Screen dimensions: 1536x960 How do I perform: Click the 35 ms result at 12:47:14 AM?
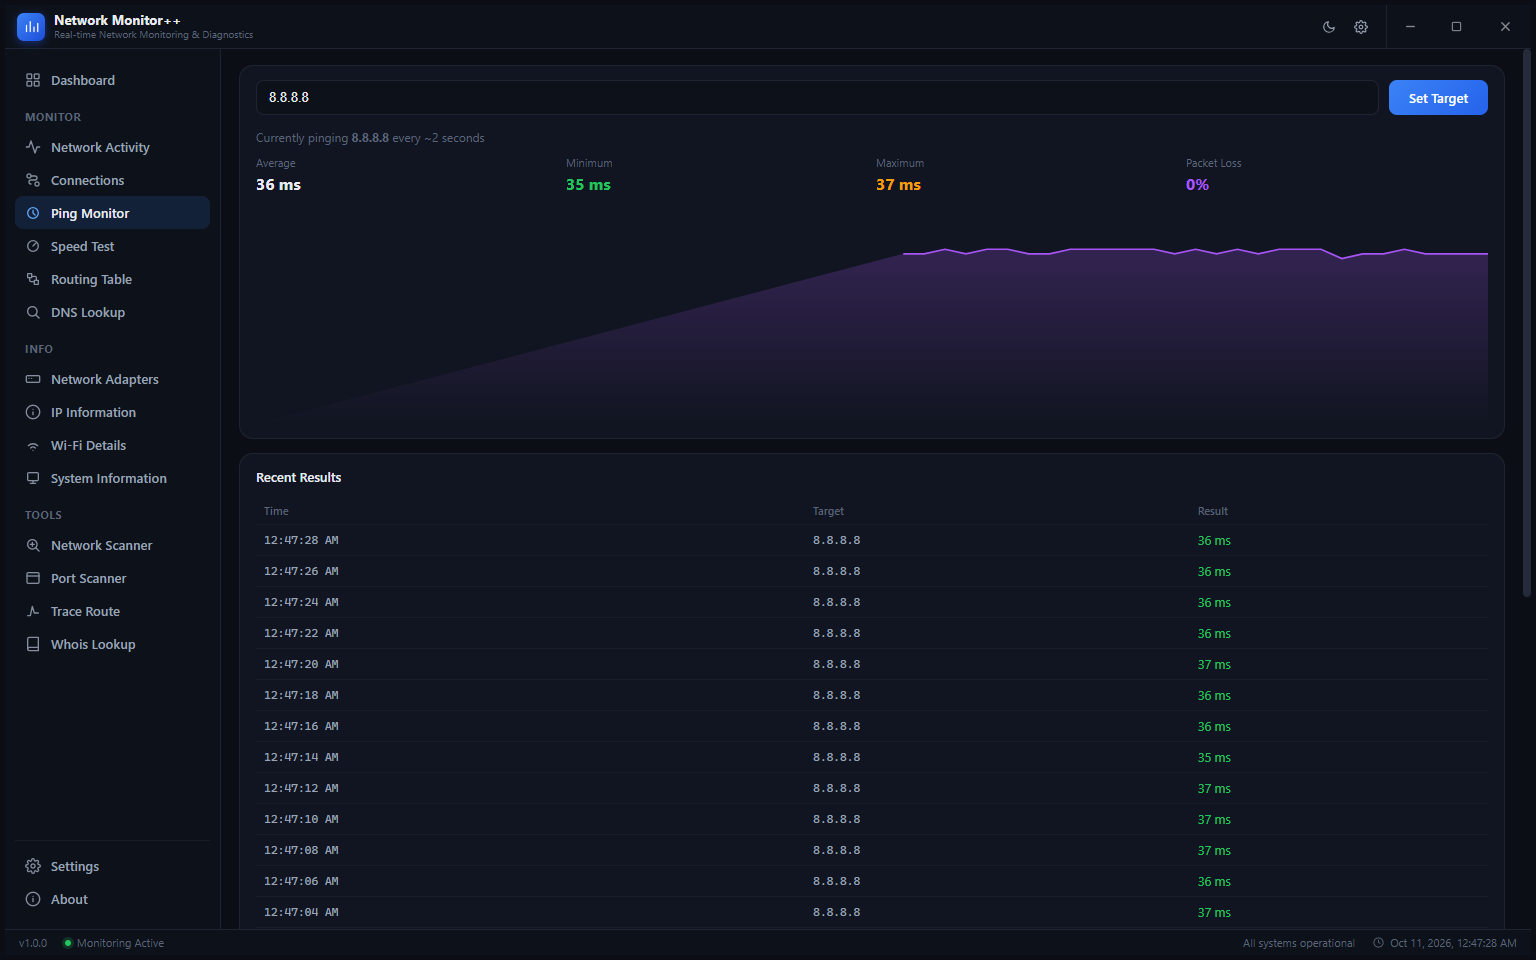1214,758
